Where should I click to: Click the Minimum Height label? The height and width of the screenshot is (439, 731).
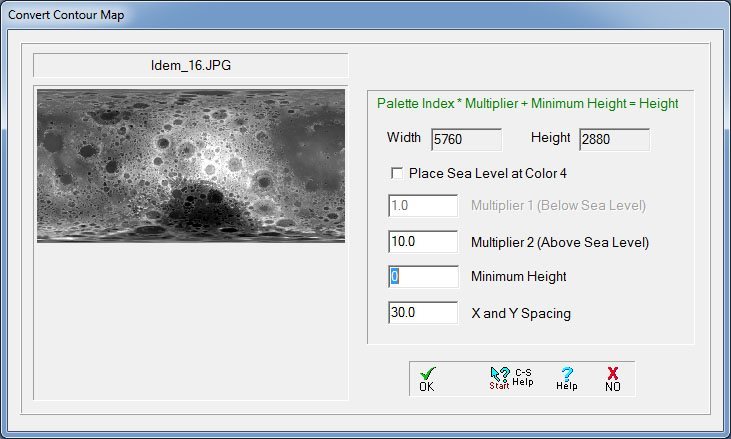[518, 276]
